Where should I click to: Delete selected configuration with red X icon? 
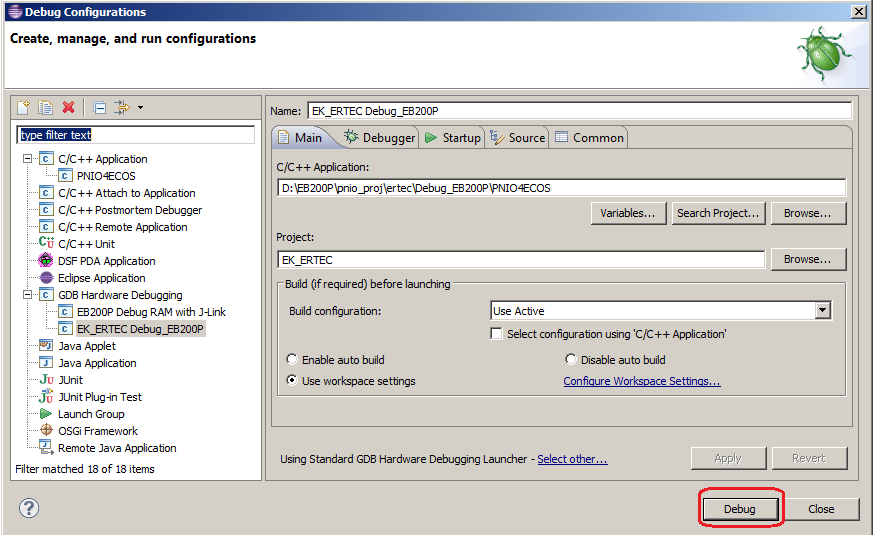pos(68,107)
